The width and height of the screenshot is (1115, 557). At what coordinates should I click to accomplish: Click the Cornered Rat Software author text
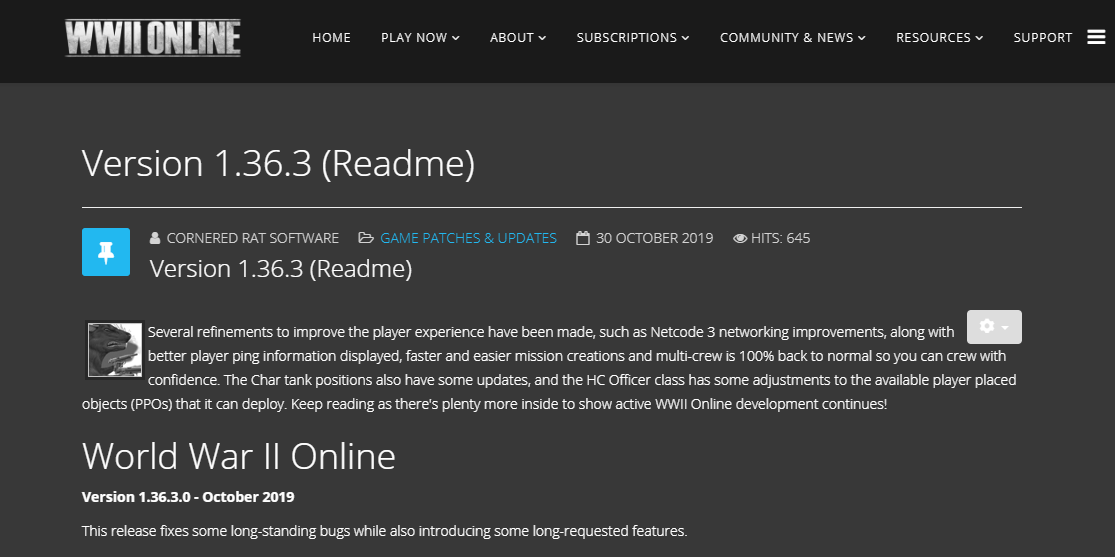252,238
